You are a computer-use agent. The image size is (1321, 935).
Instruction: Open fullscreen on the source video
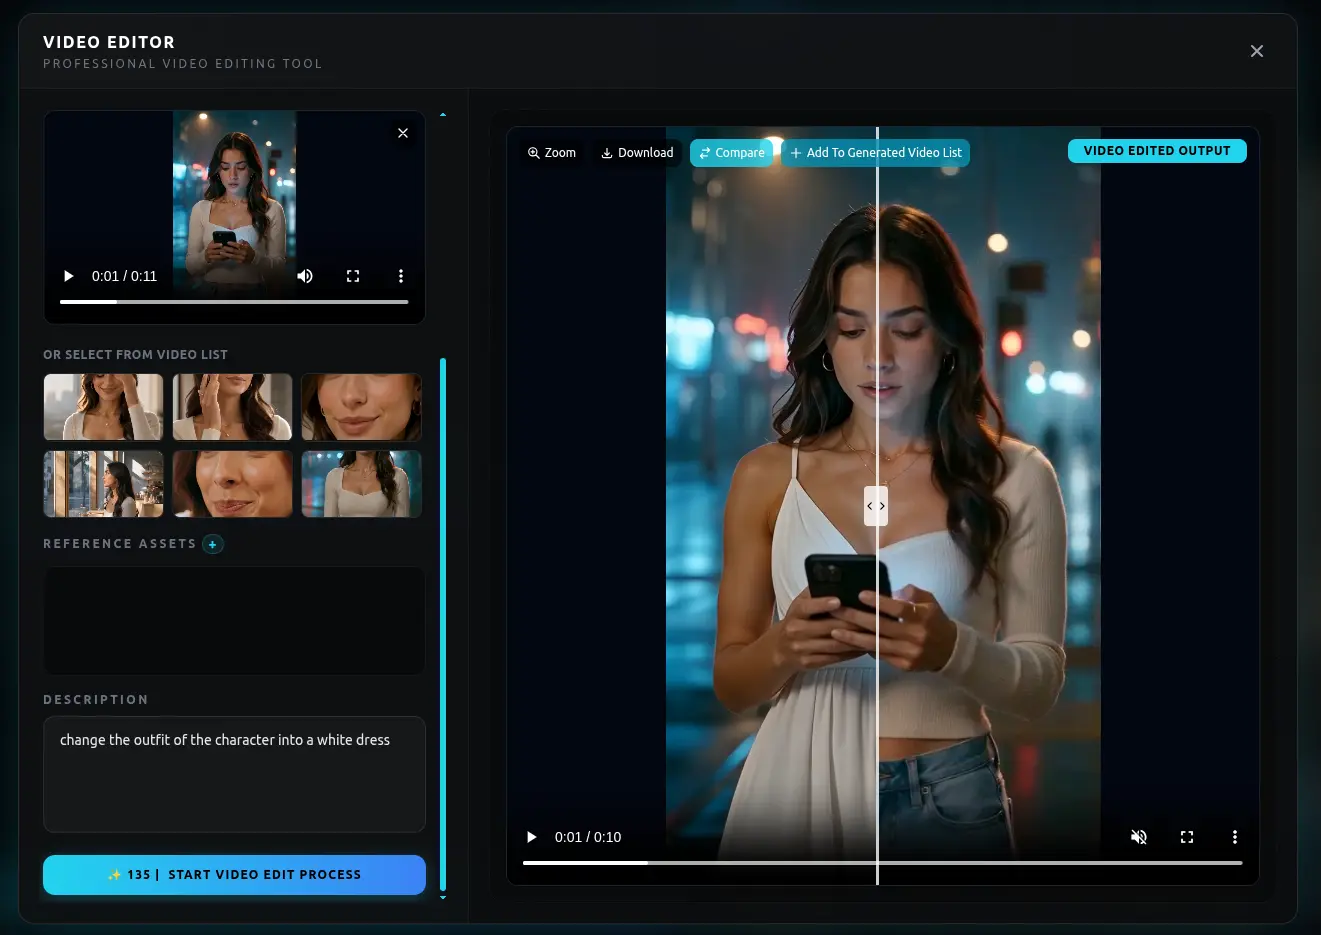(353, 276)
